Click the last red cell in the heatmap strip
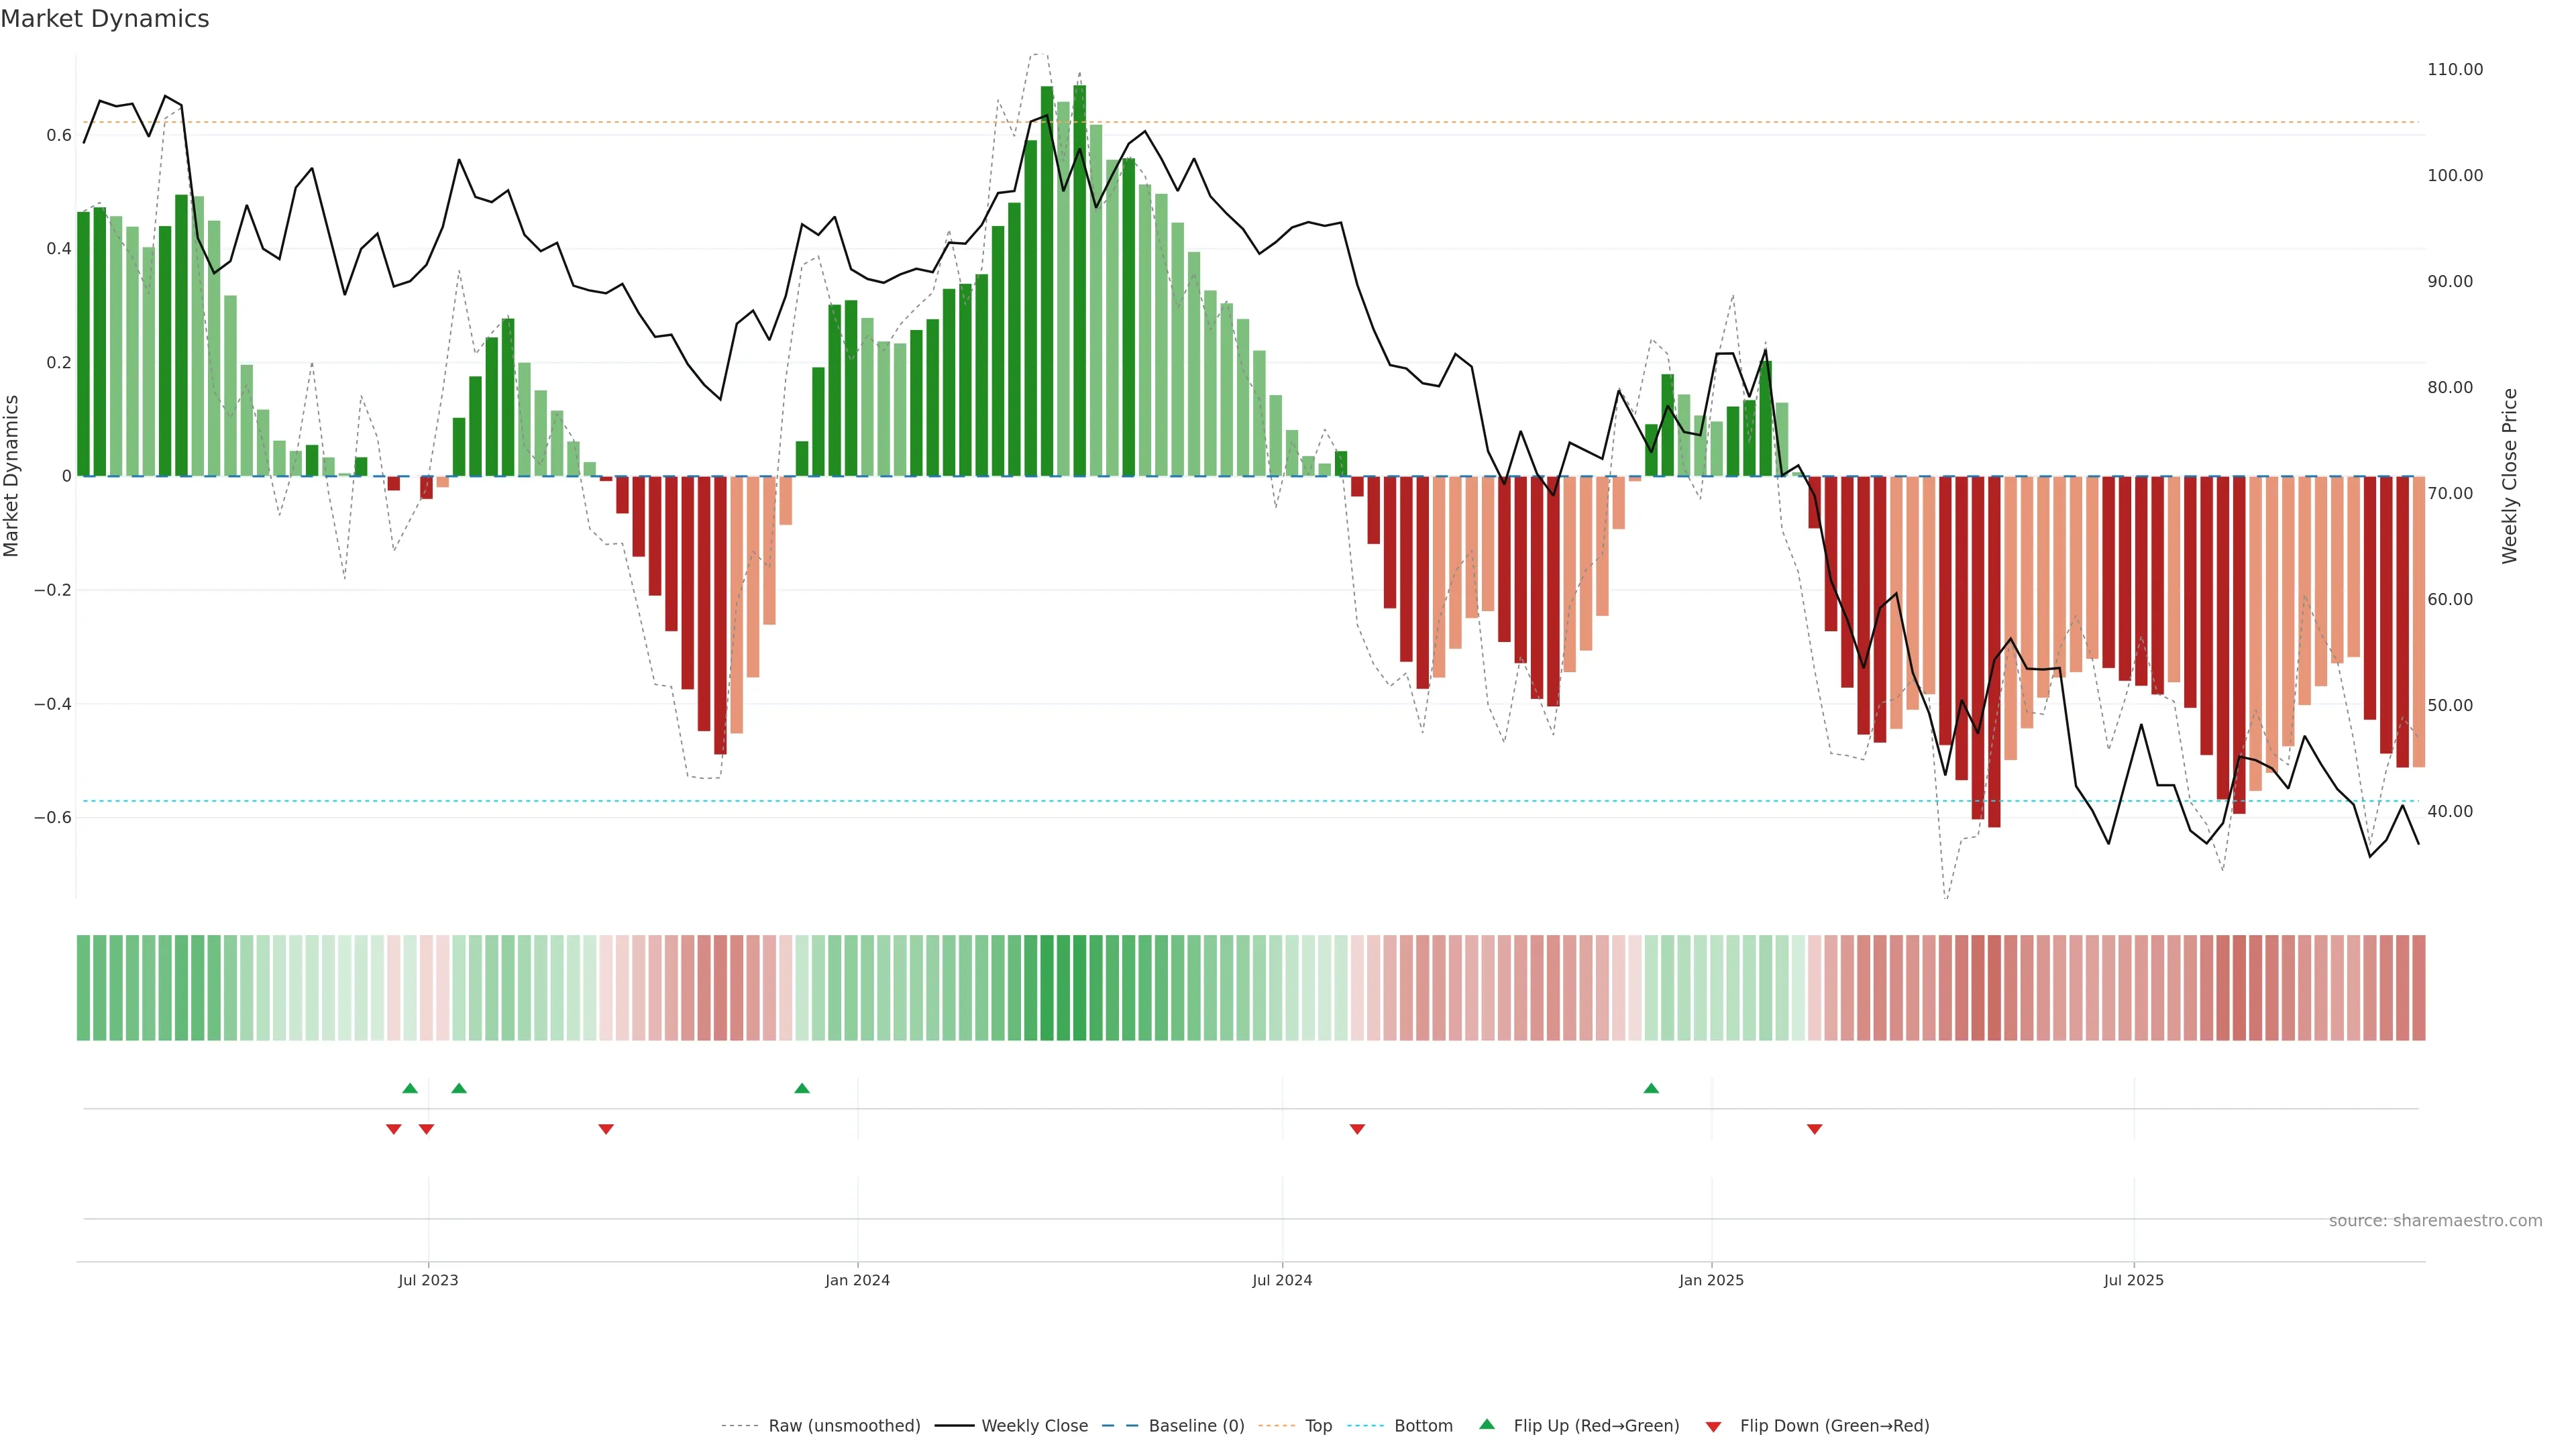Image resolution: width=2576 pixels, height=1449 pixels. [x=2418, y=988]
